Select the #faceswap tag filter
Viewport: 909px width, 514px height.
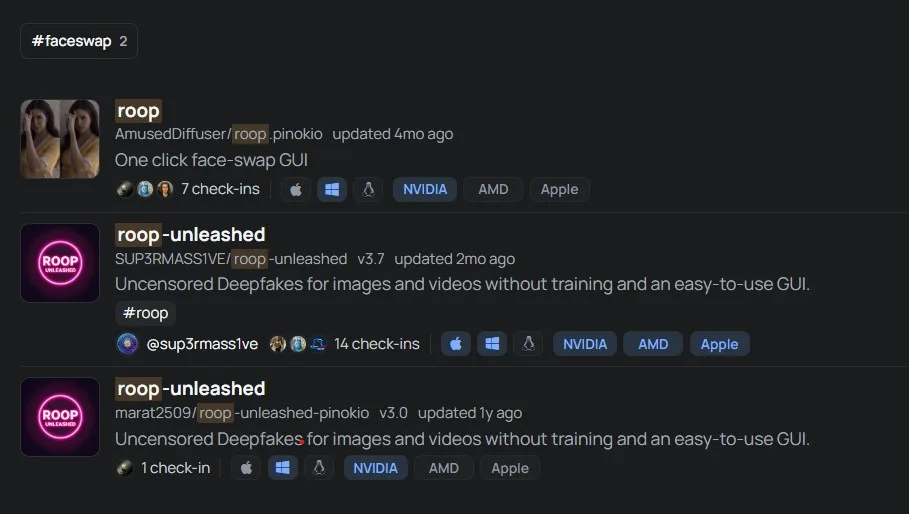point(79,41)
